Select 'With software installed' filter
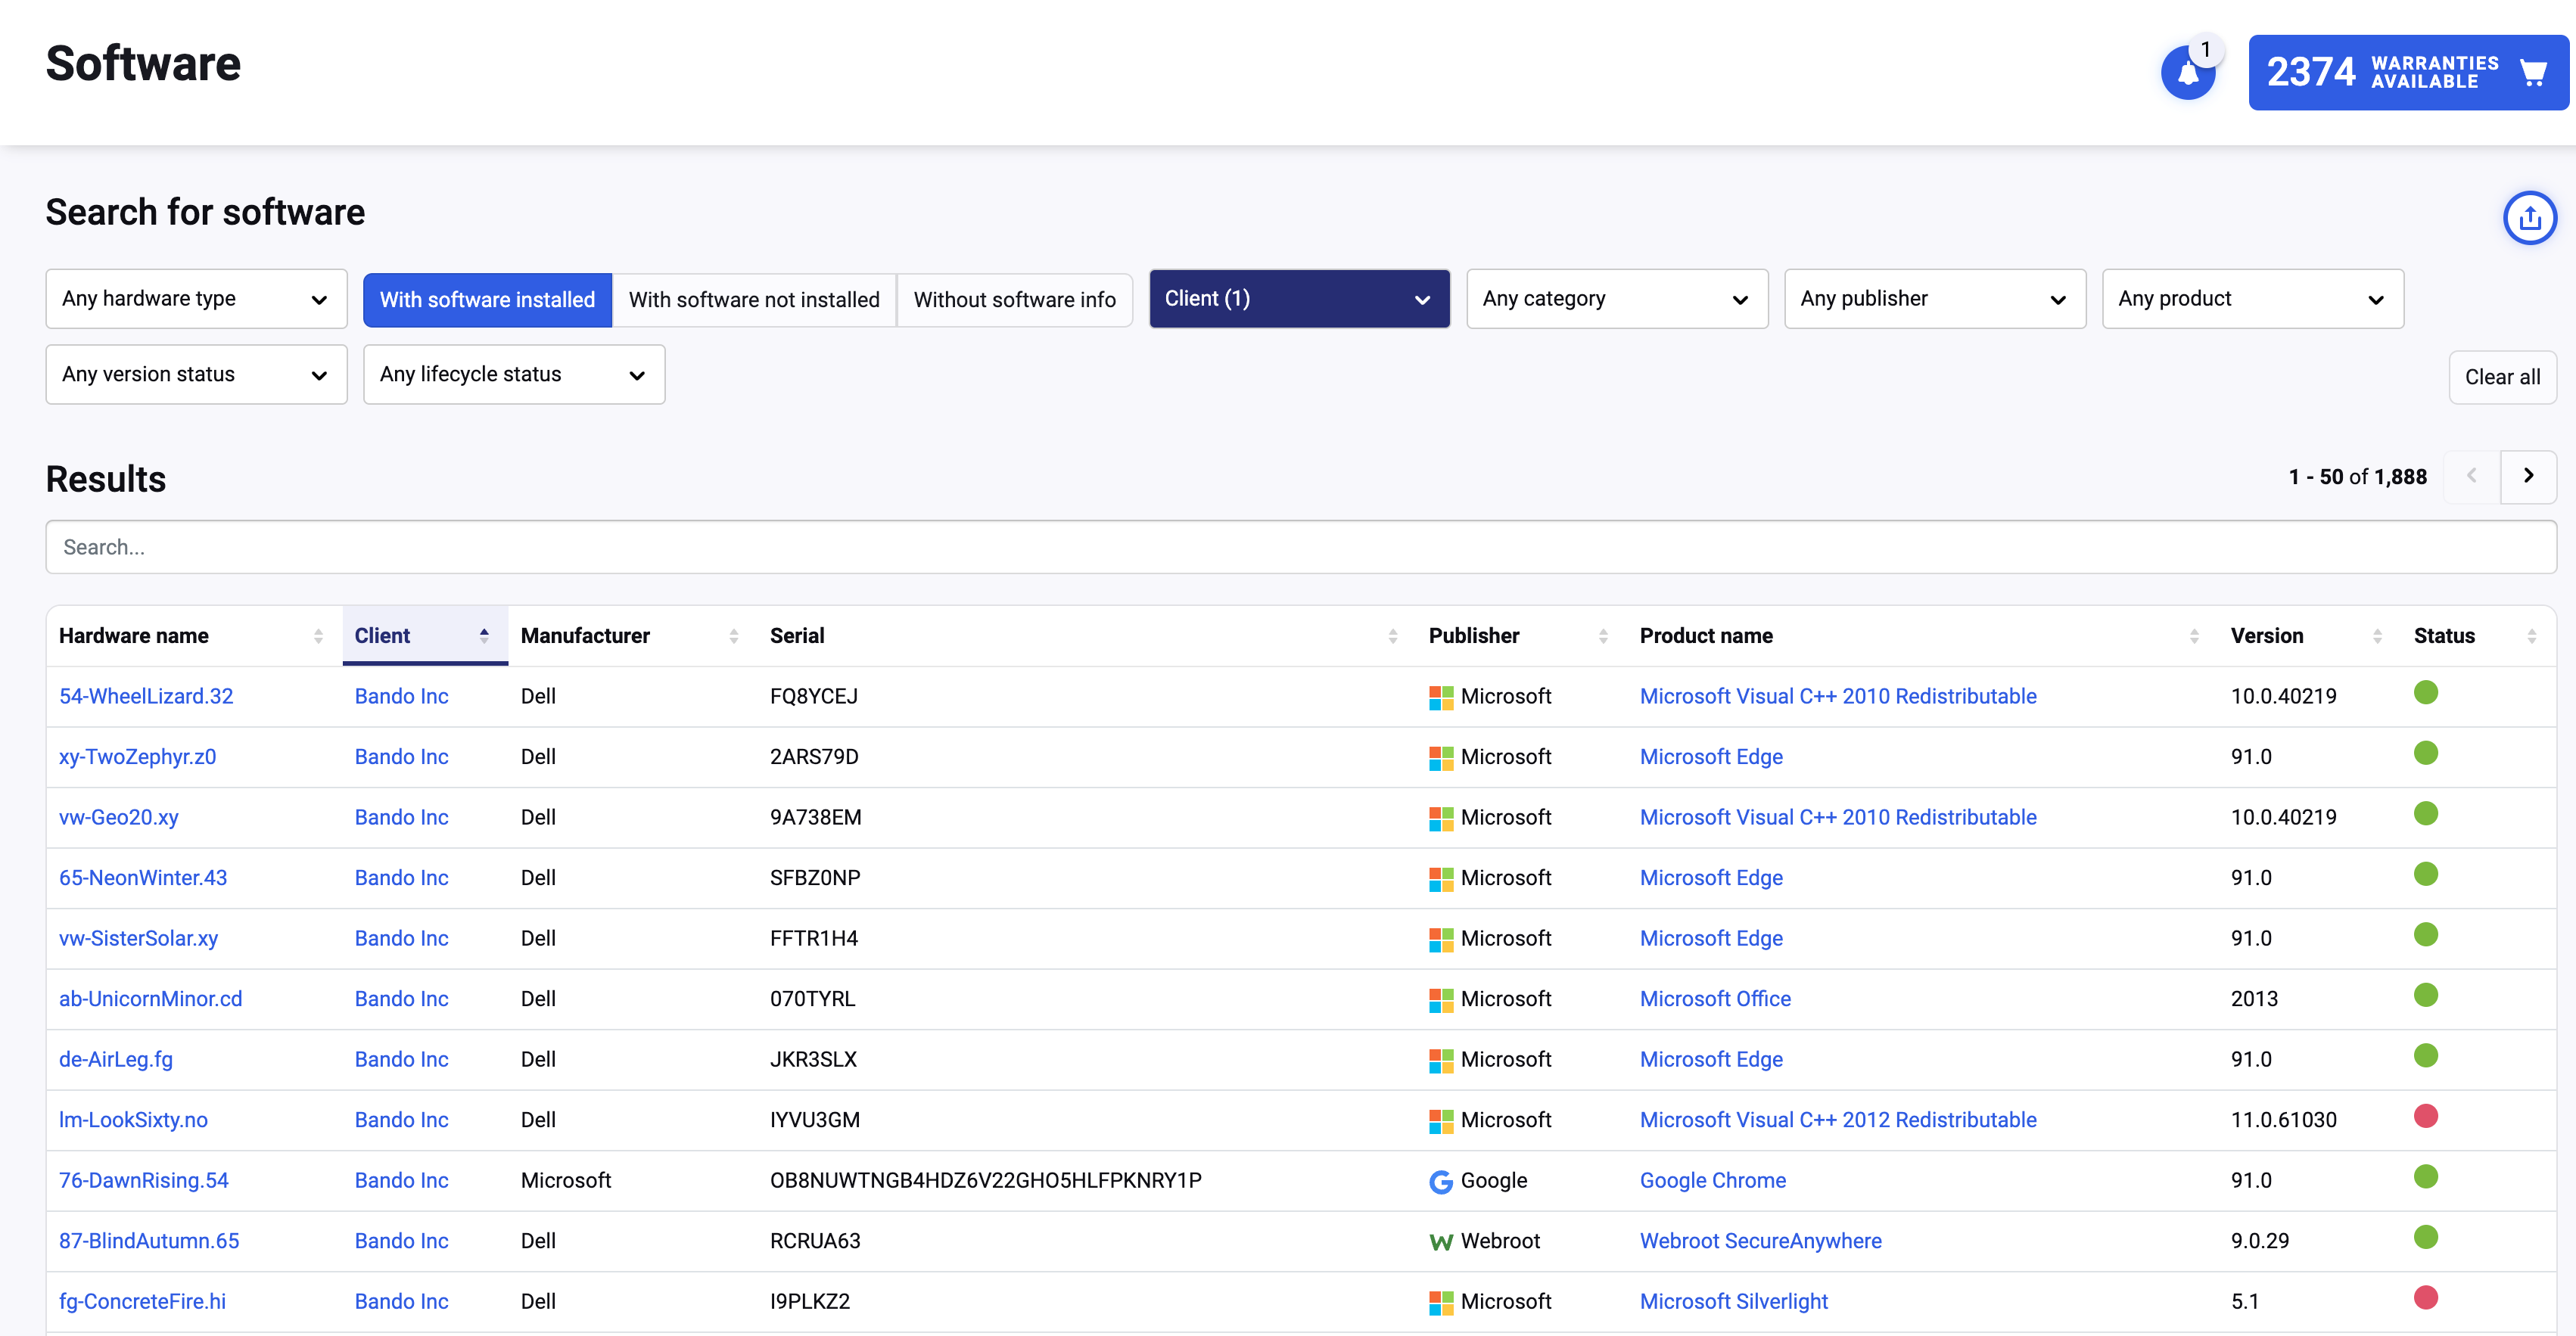Image resolution: width=2576 pixels, height=1336 pixels. pyautogui.click(x=487, y=300)
